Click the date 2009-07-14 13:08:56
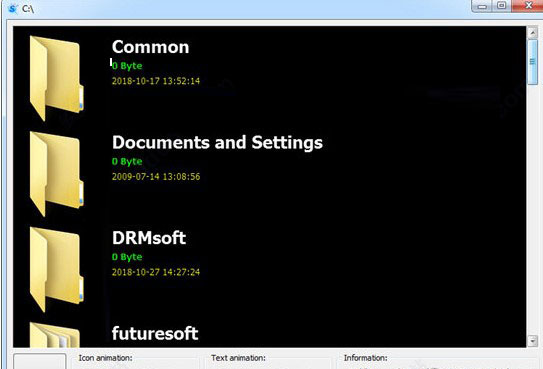The width and height of the screenshot is (543, 369). click(156, 177)
